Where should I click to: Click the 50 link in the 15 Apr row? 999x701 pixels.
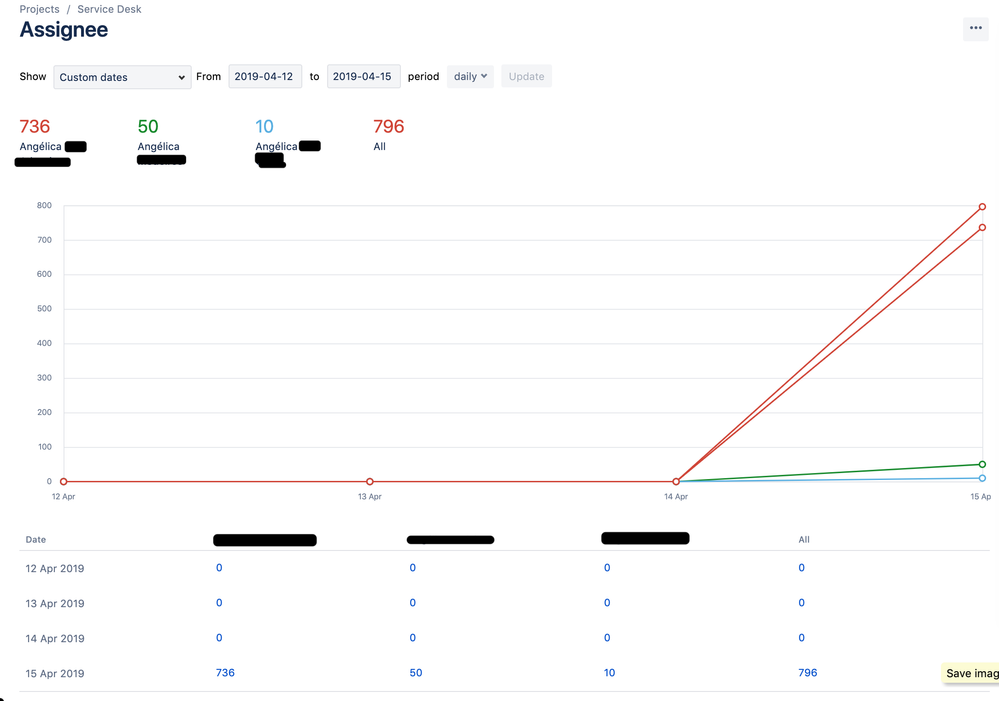coord(415,672)
